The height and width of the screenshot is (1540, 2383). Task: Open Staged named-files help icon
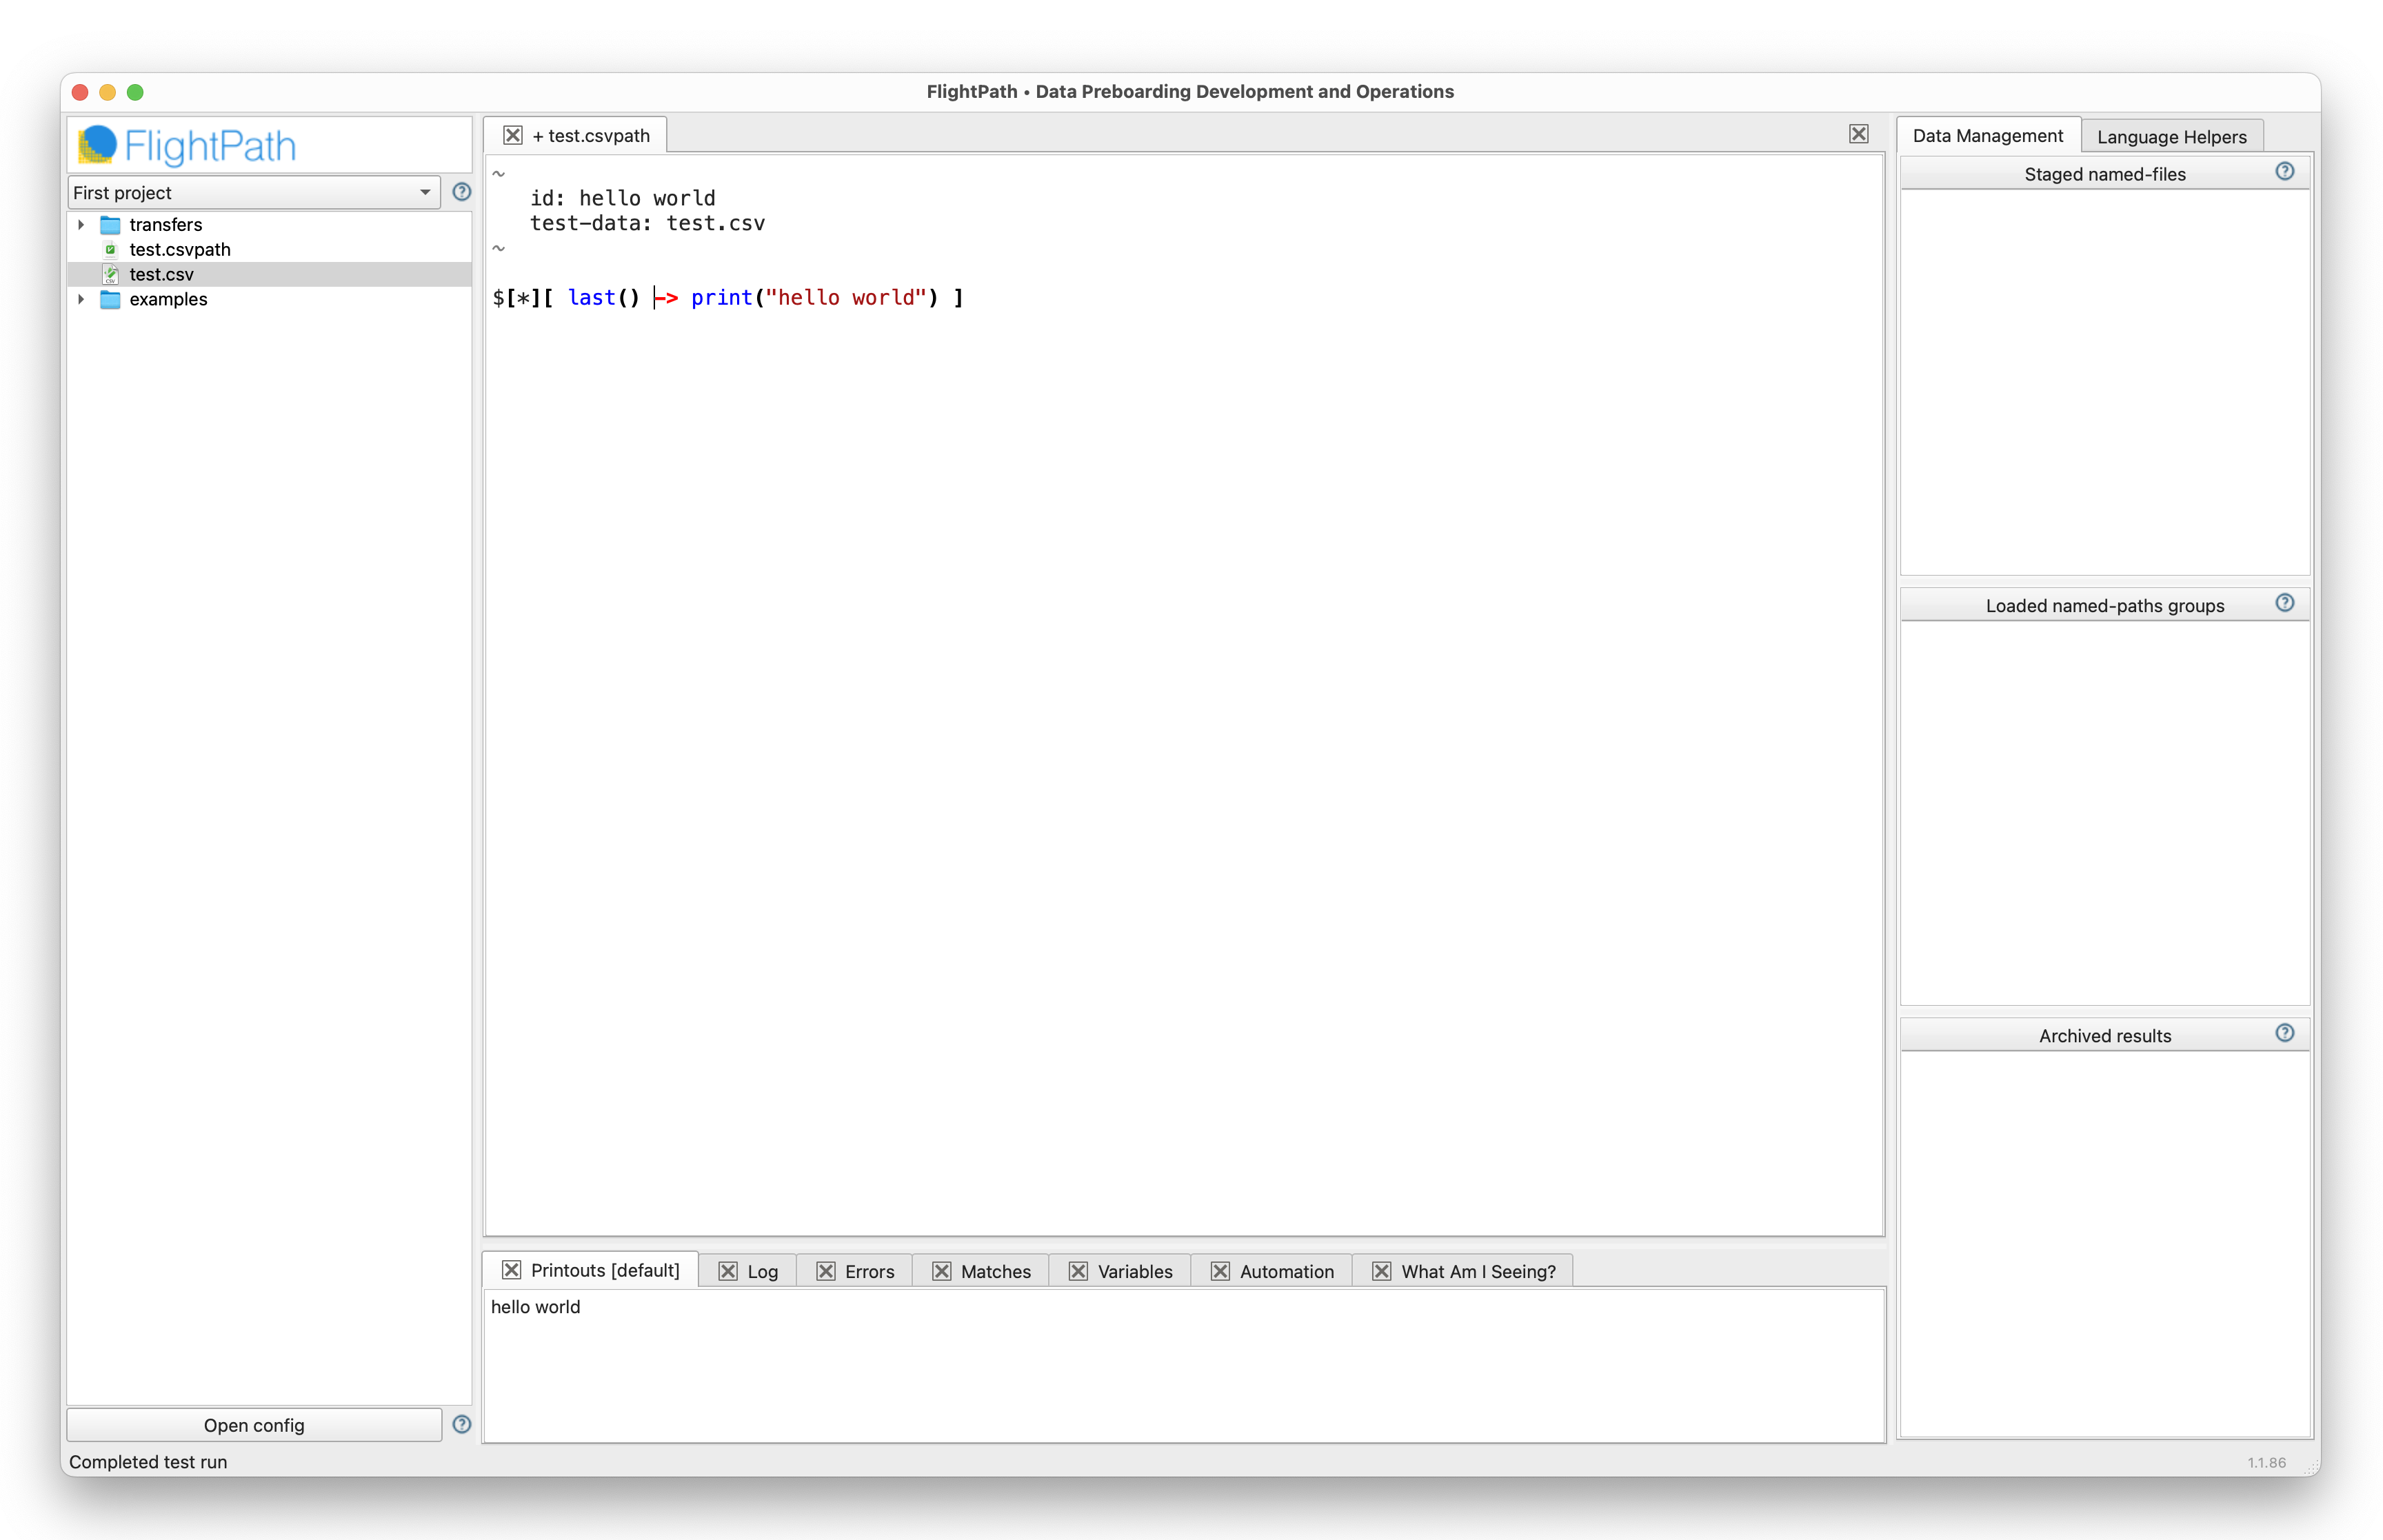pyautogui.click(x=2284, y=172)
